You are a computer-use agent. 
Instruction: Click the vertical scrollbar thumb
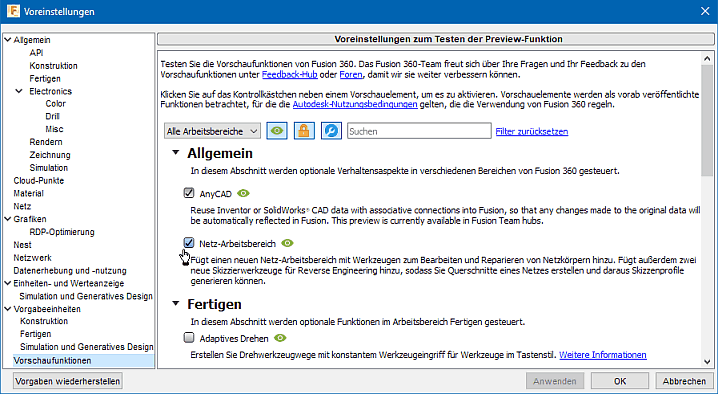[707, 119]
